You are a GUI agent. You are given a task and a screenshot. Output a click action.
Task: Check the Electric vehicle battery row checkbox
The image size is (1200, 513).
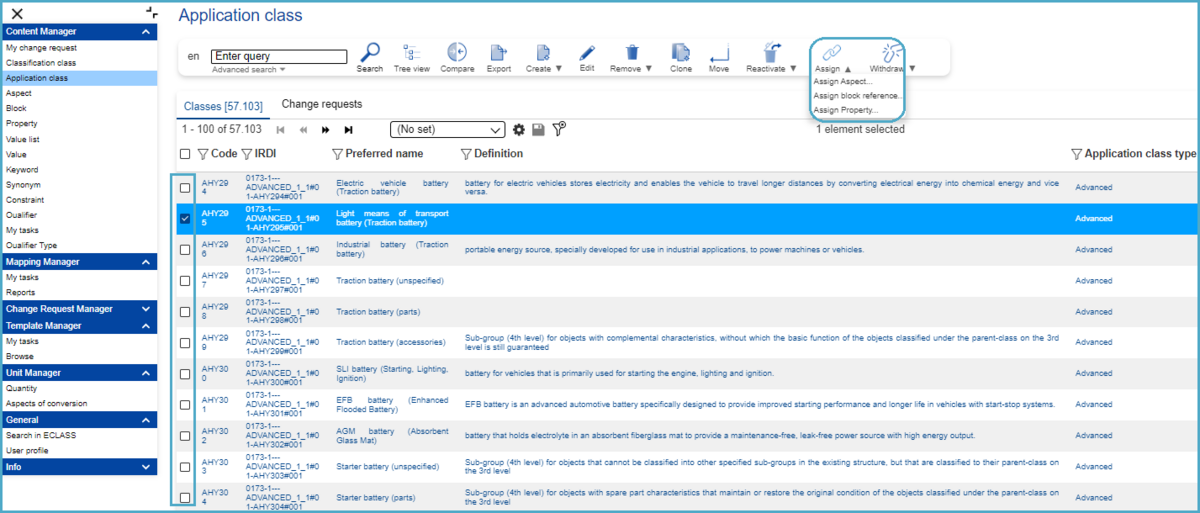(x=185, y=188)
